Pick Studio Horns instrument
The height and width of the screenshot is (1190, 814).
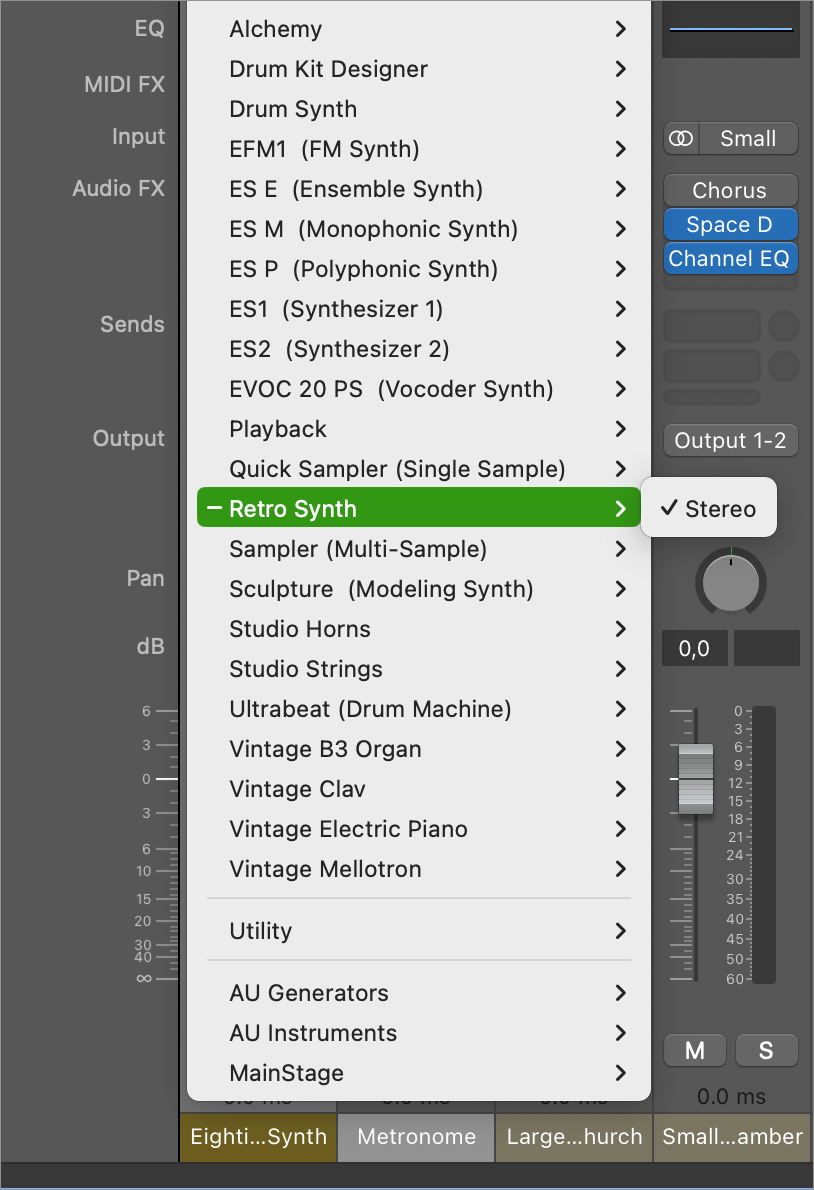tap(419, 628)
